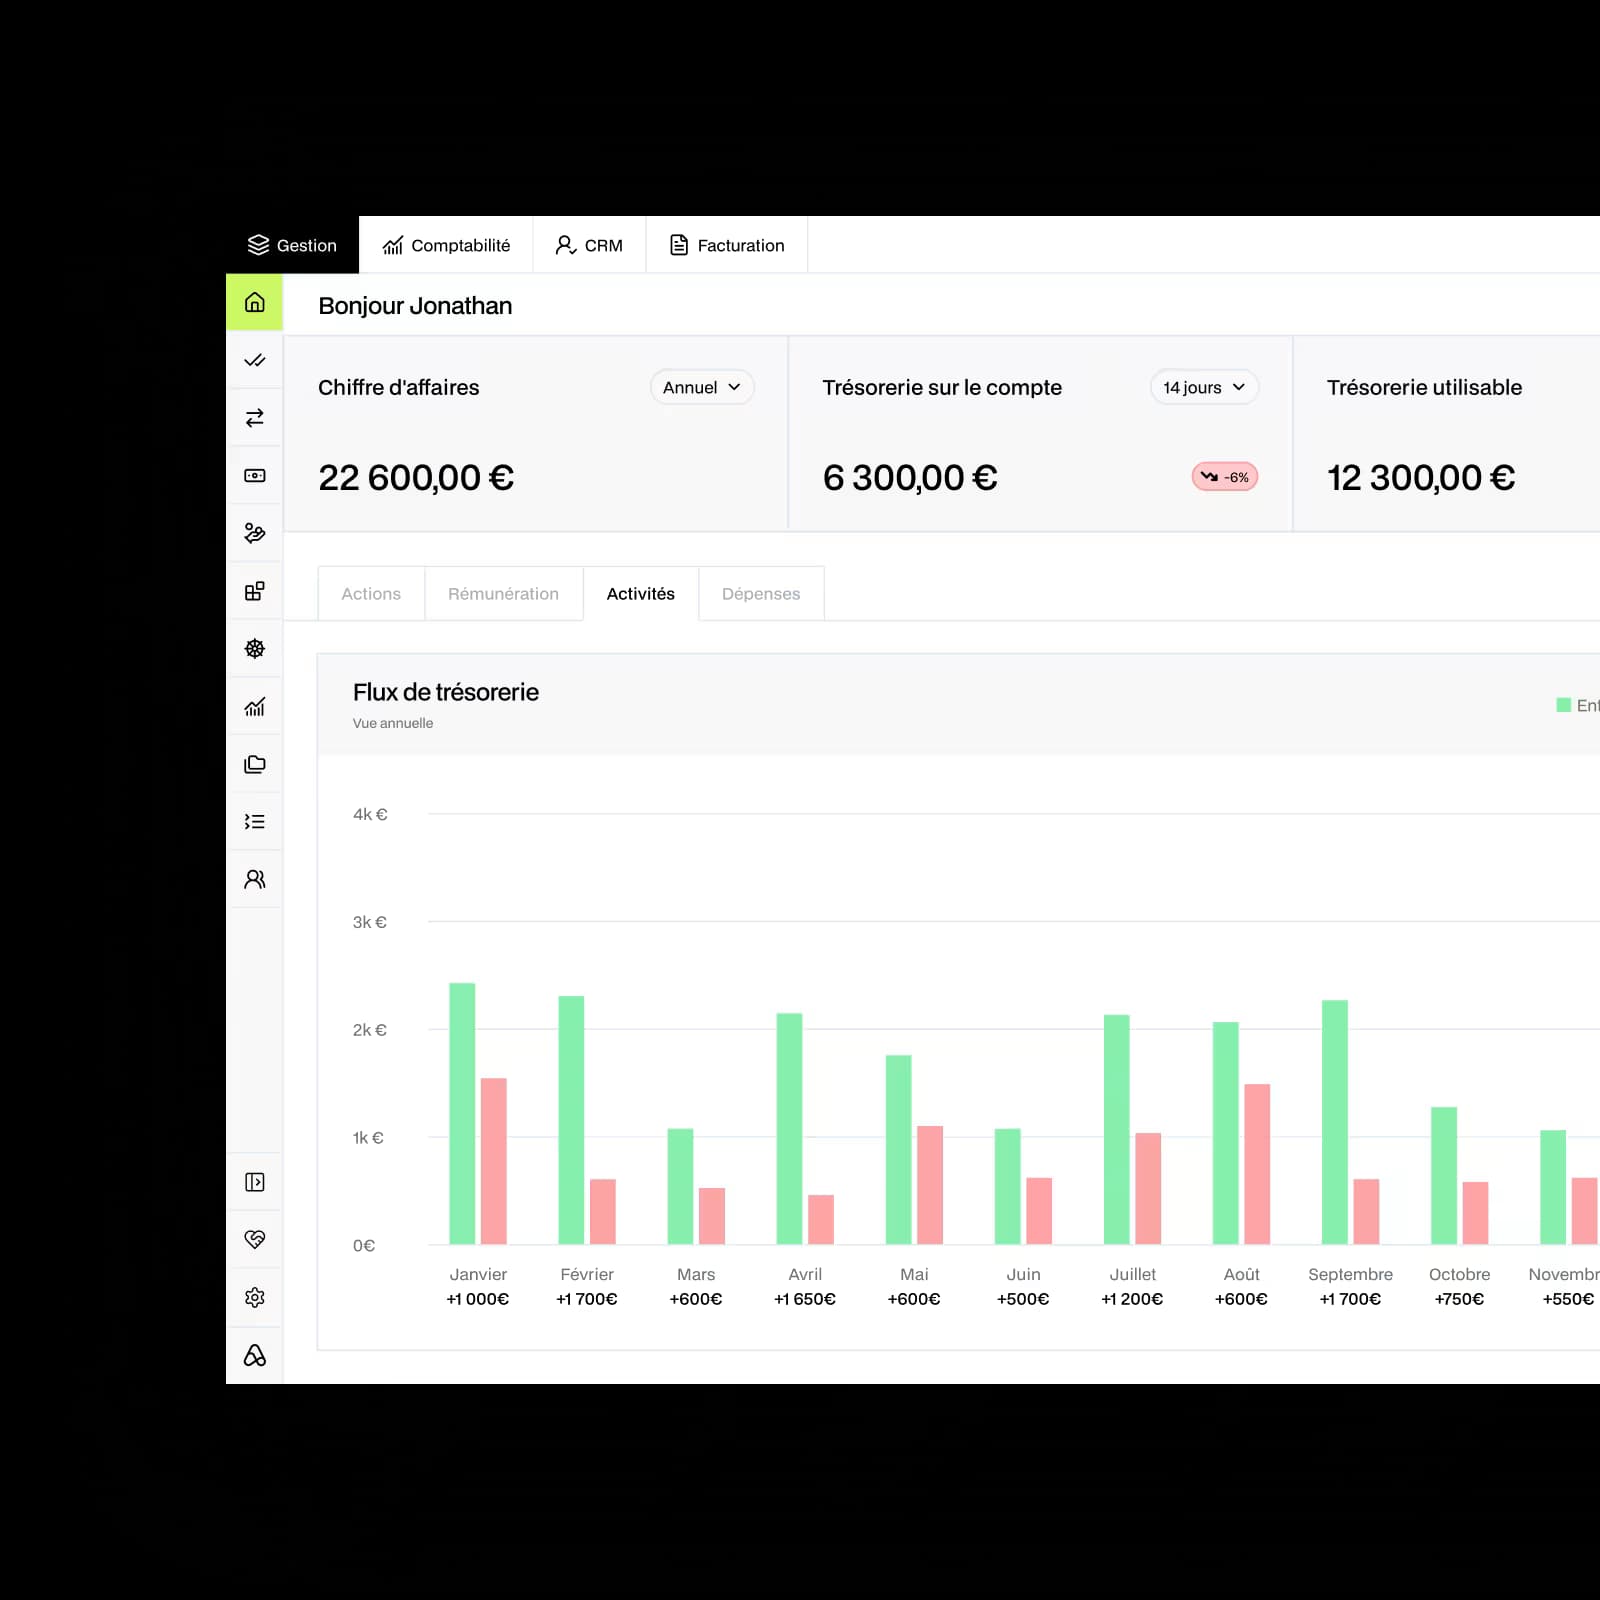Click the 12 300,00 € usable treasury amount

(1421, 478)
